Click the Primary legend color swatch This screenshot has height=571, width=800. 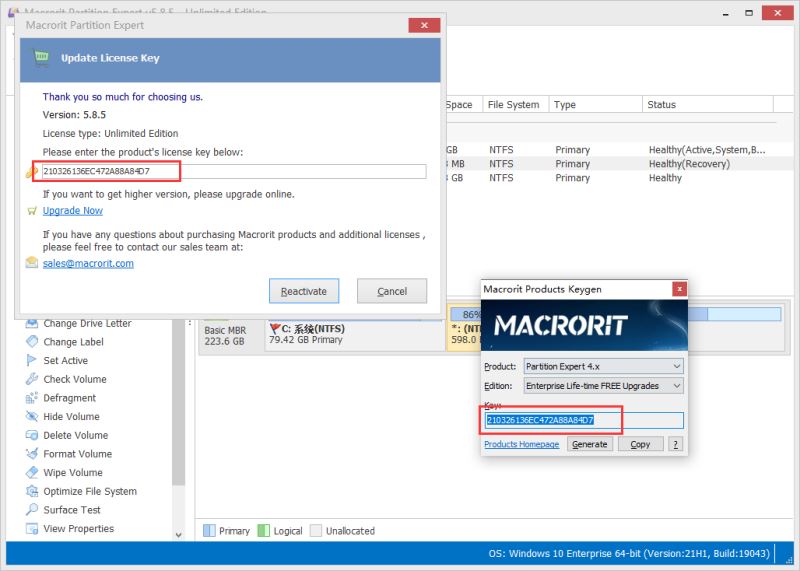209,531
